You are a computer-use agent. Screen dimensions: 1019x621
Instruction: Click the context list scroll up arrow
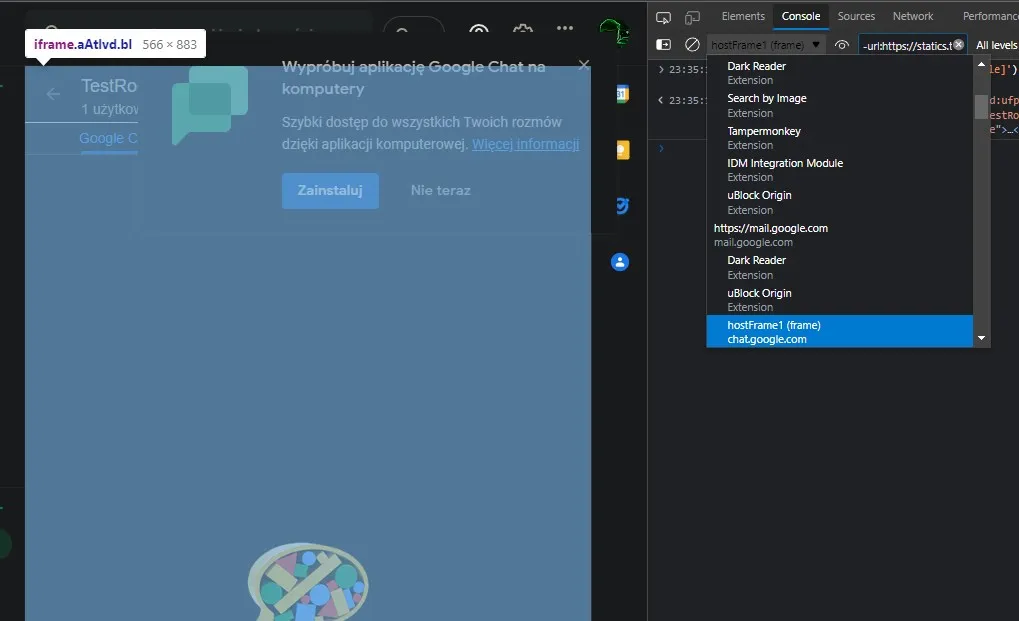click(x=981, y=64)
